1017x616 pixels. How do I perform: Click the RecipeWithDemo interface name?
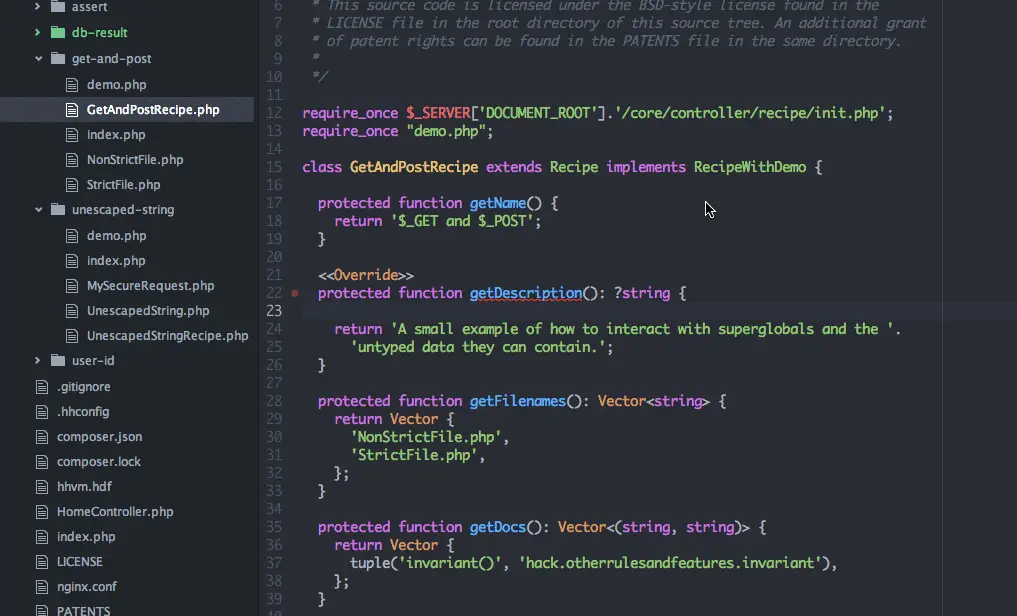coord(750,167)
